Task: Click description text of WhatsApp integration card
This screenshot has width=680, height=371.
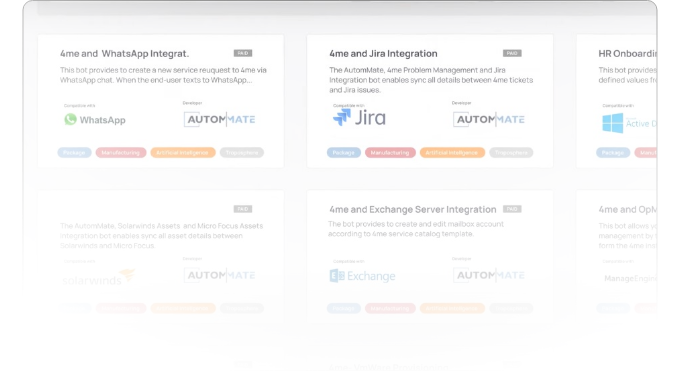Action: point(163,75)
